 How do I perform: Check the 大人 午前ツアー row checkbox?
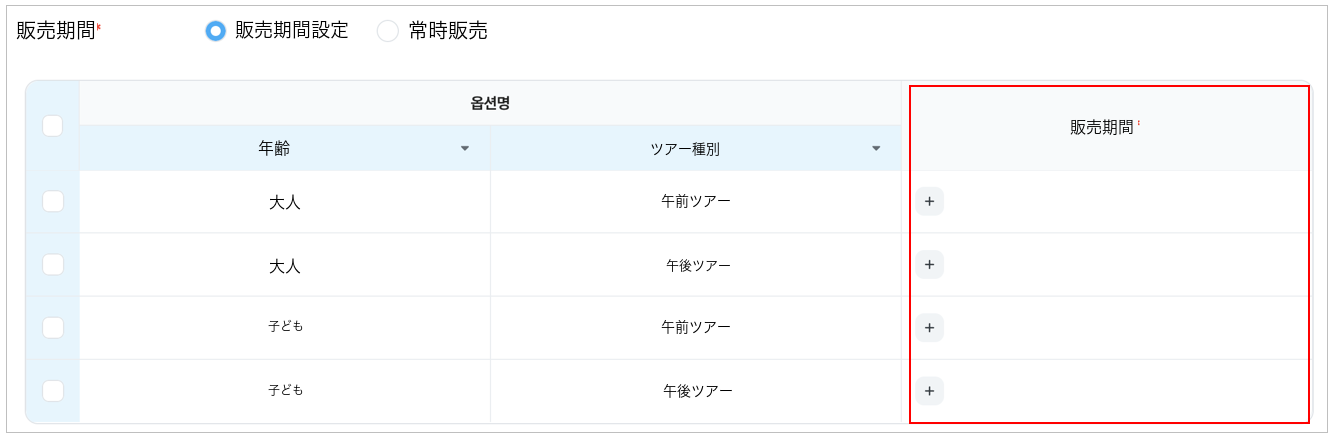53,201
